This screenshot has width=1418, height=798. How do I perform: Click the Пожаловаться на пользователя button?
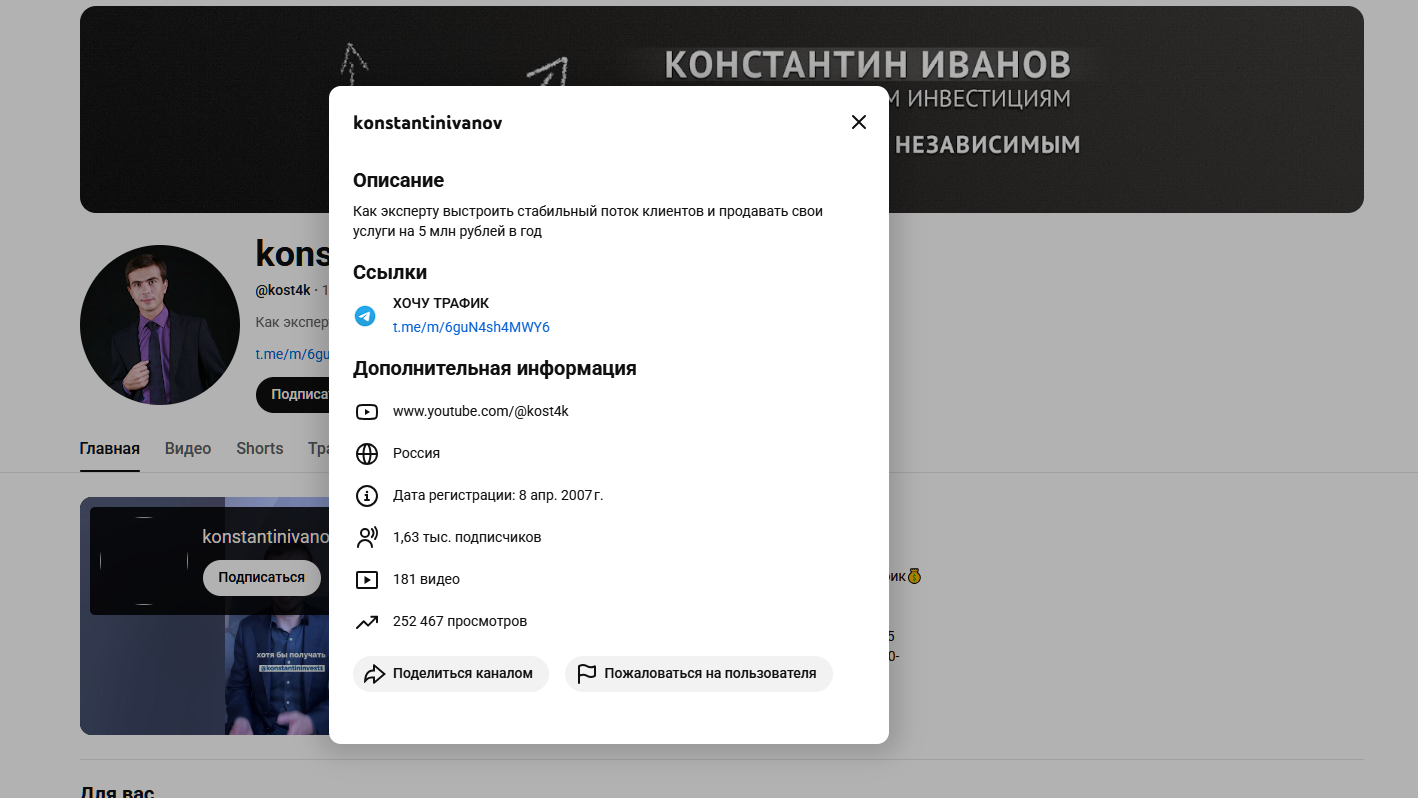699,674
